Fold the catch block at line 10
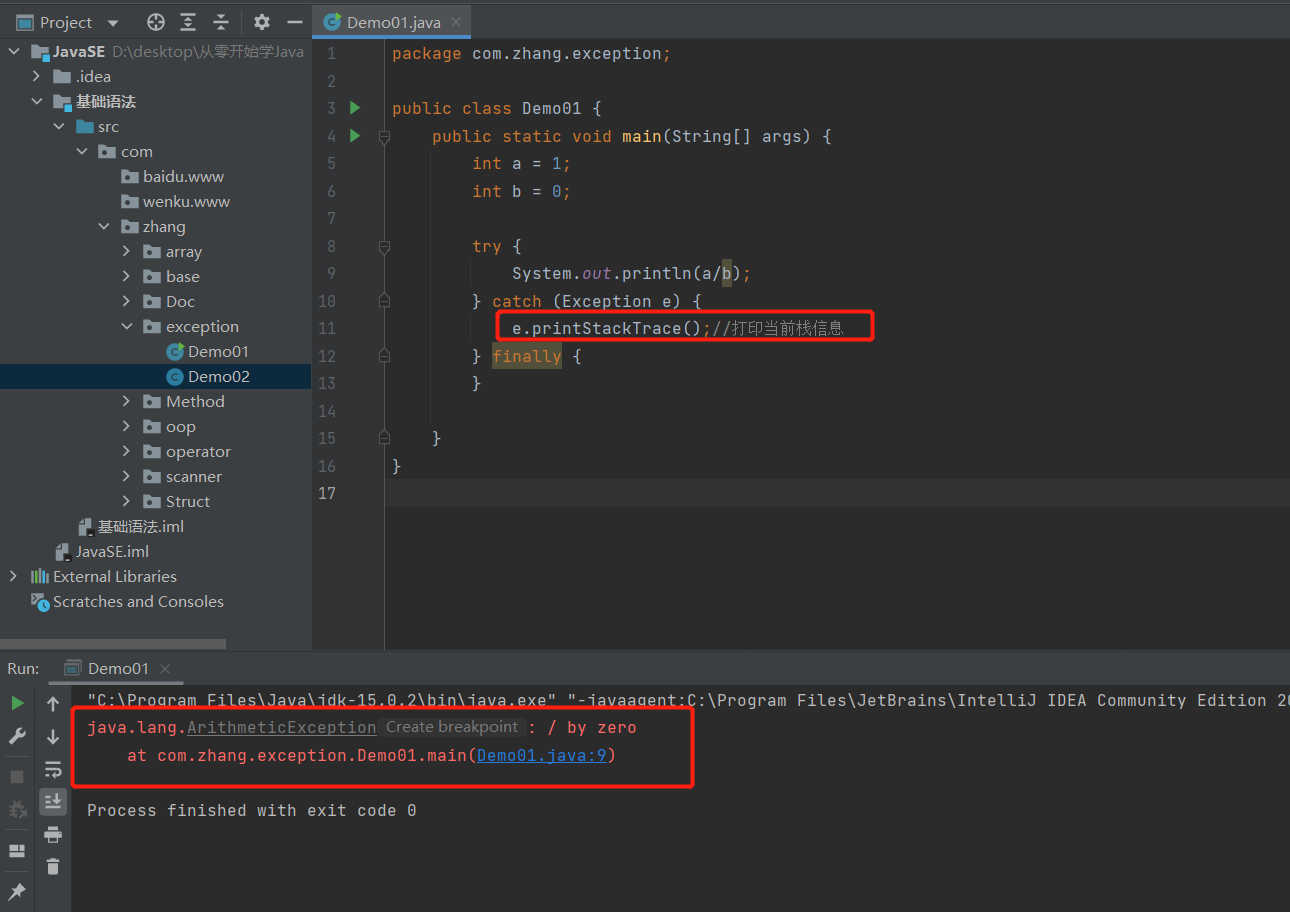This screenshot has height=912, width=1290. (x=384, y=301)
